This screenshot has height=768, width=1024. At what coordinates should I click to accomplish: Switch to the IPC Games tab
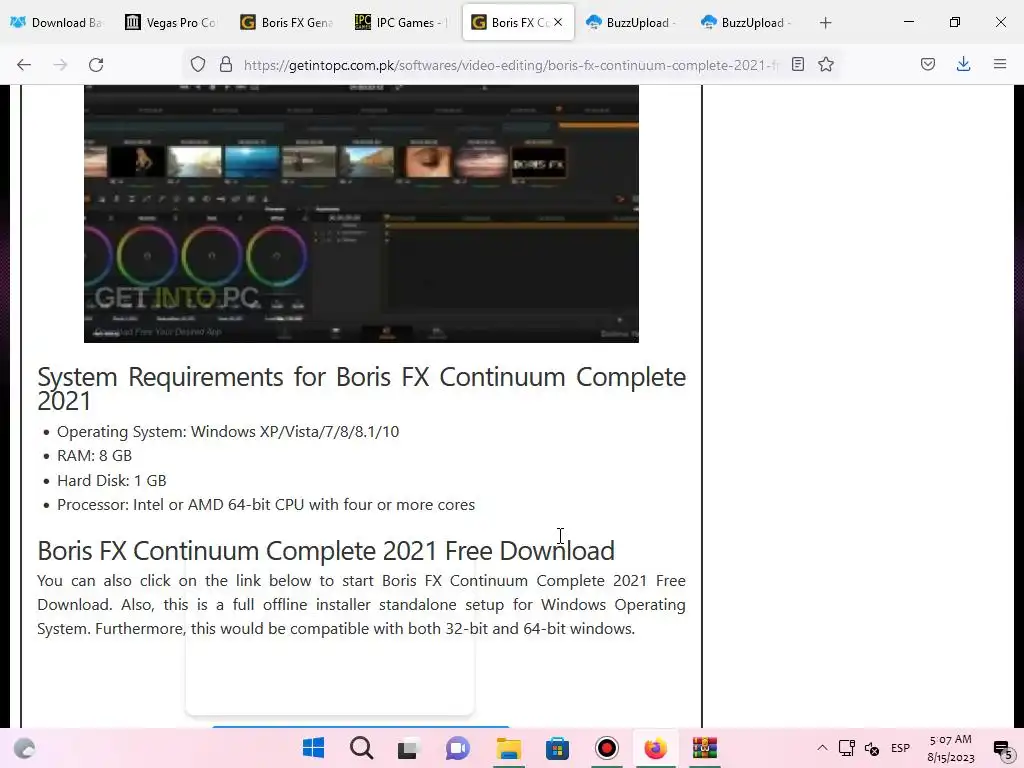click(402, 22)
